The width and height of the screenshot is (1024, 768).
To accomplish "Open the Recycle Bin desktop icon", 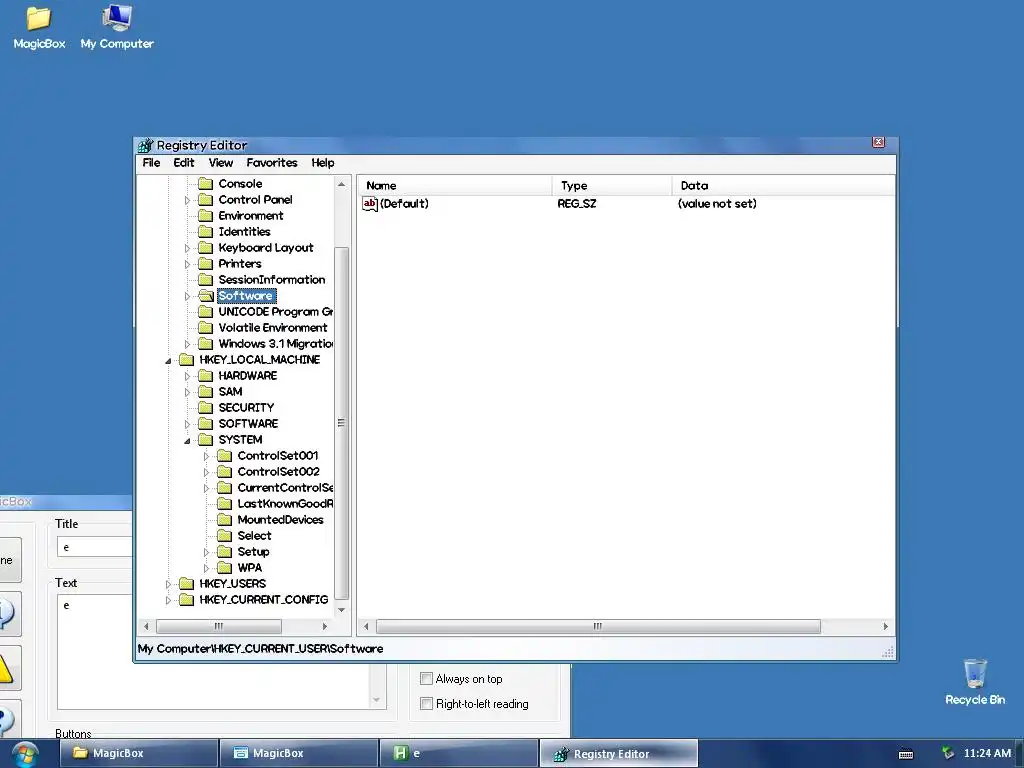I will tap(975, 673).
